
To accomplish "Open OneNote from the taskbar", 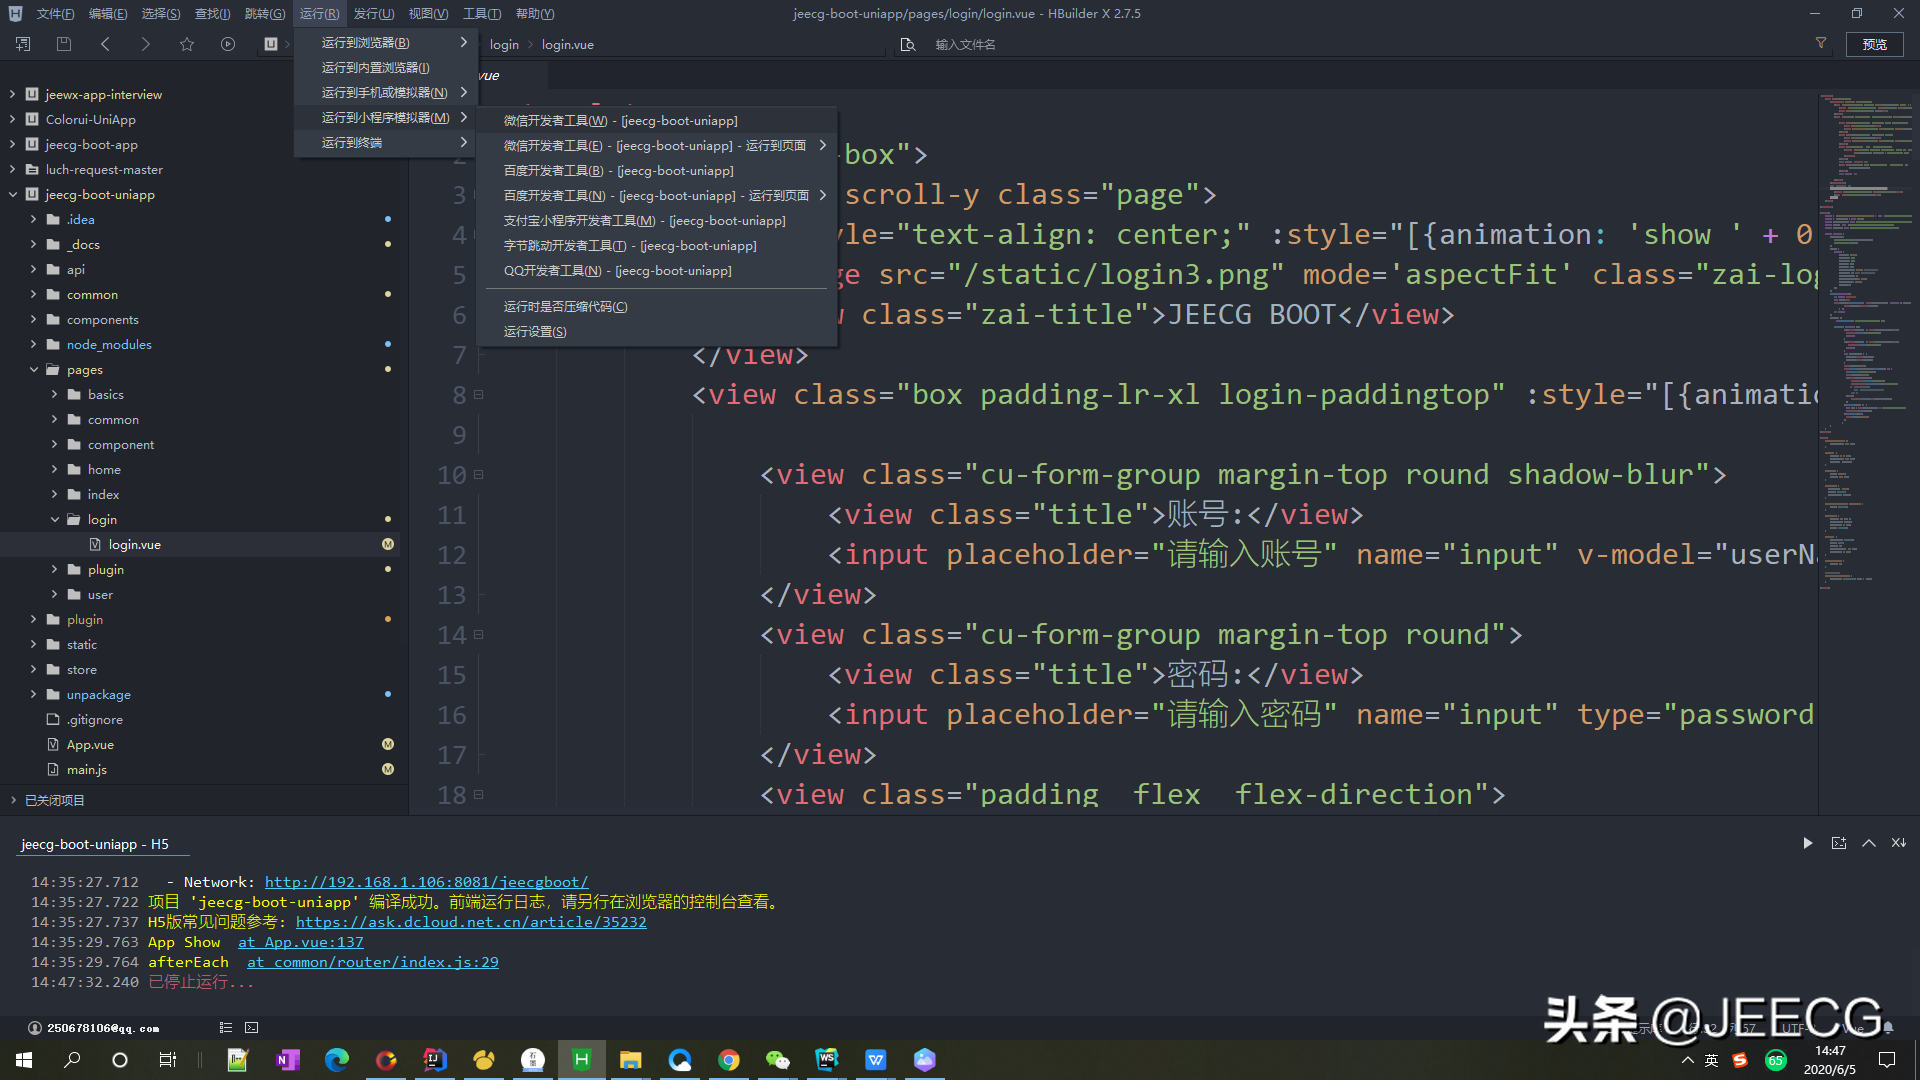I will pyautogui.click(x=288, y=1060).
